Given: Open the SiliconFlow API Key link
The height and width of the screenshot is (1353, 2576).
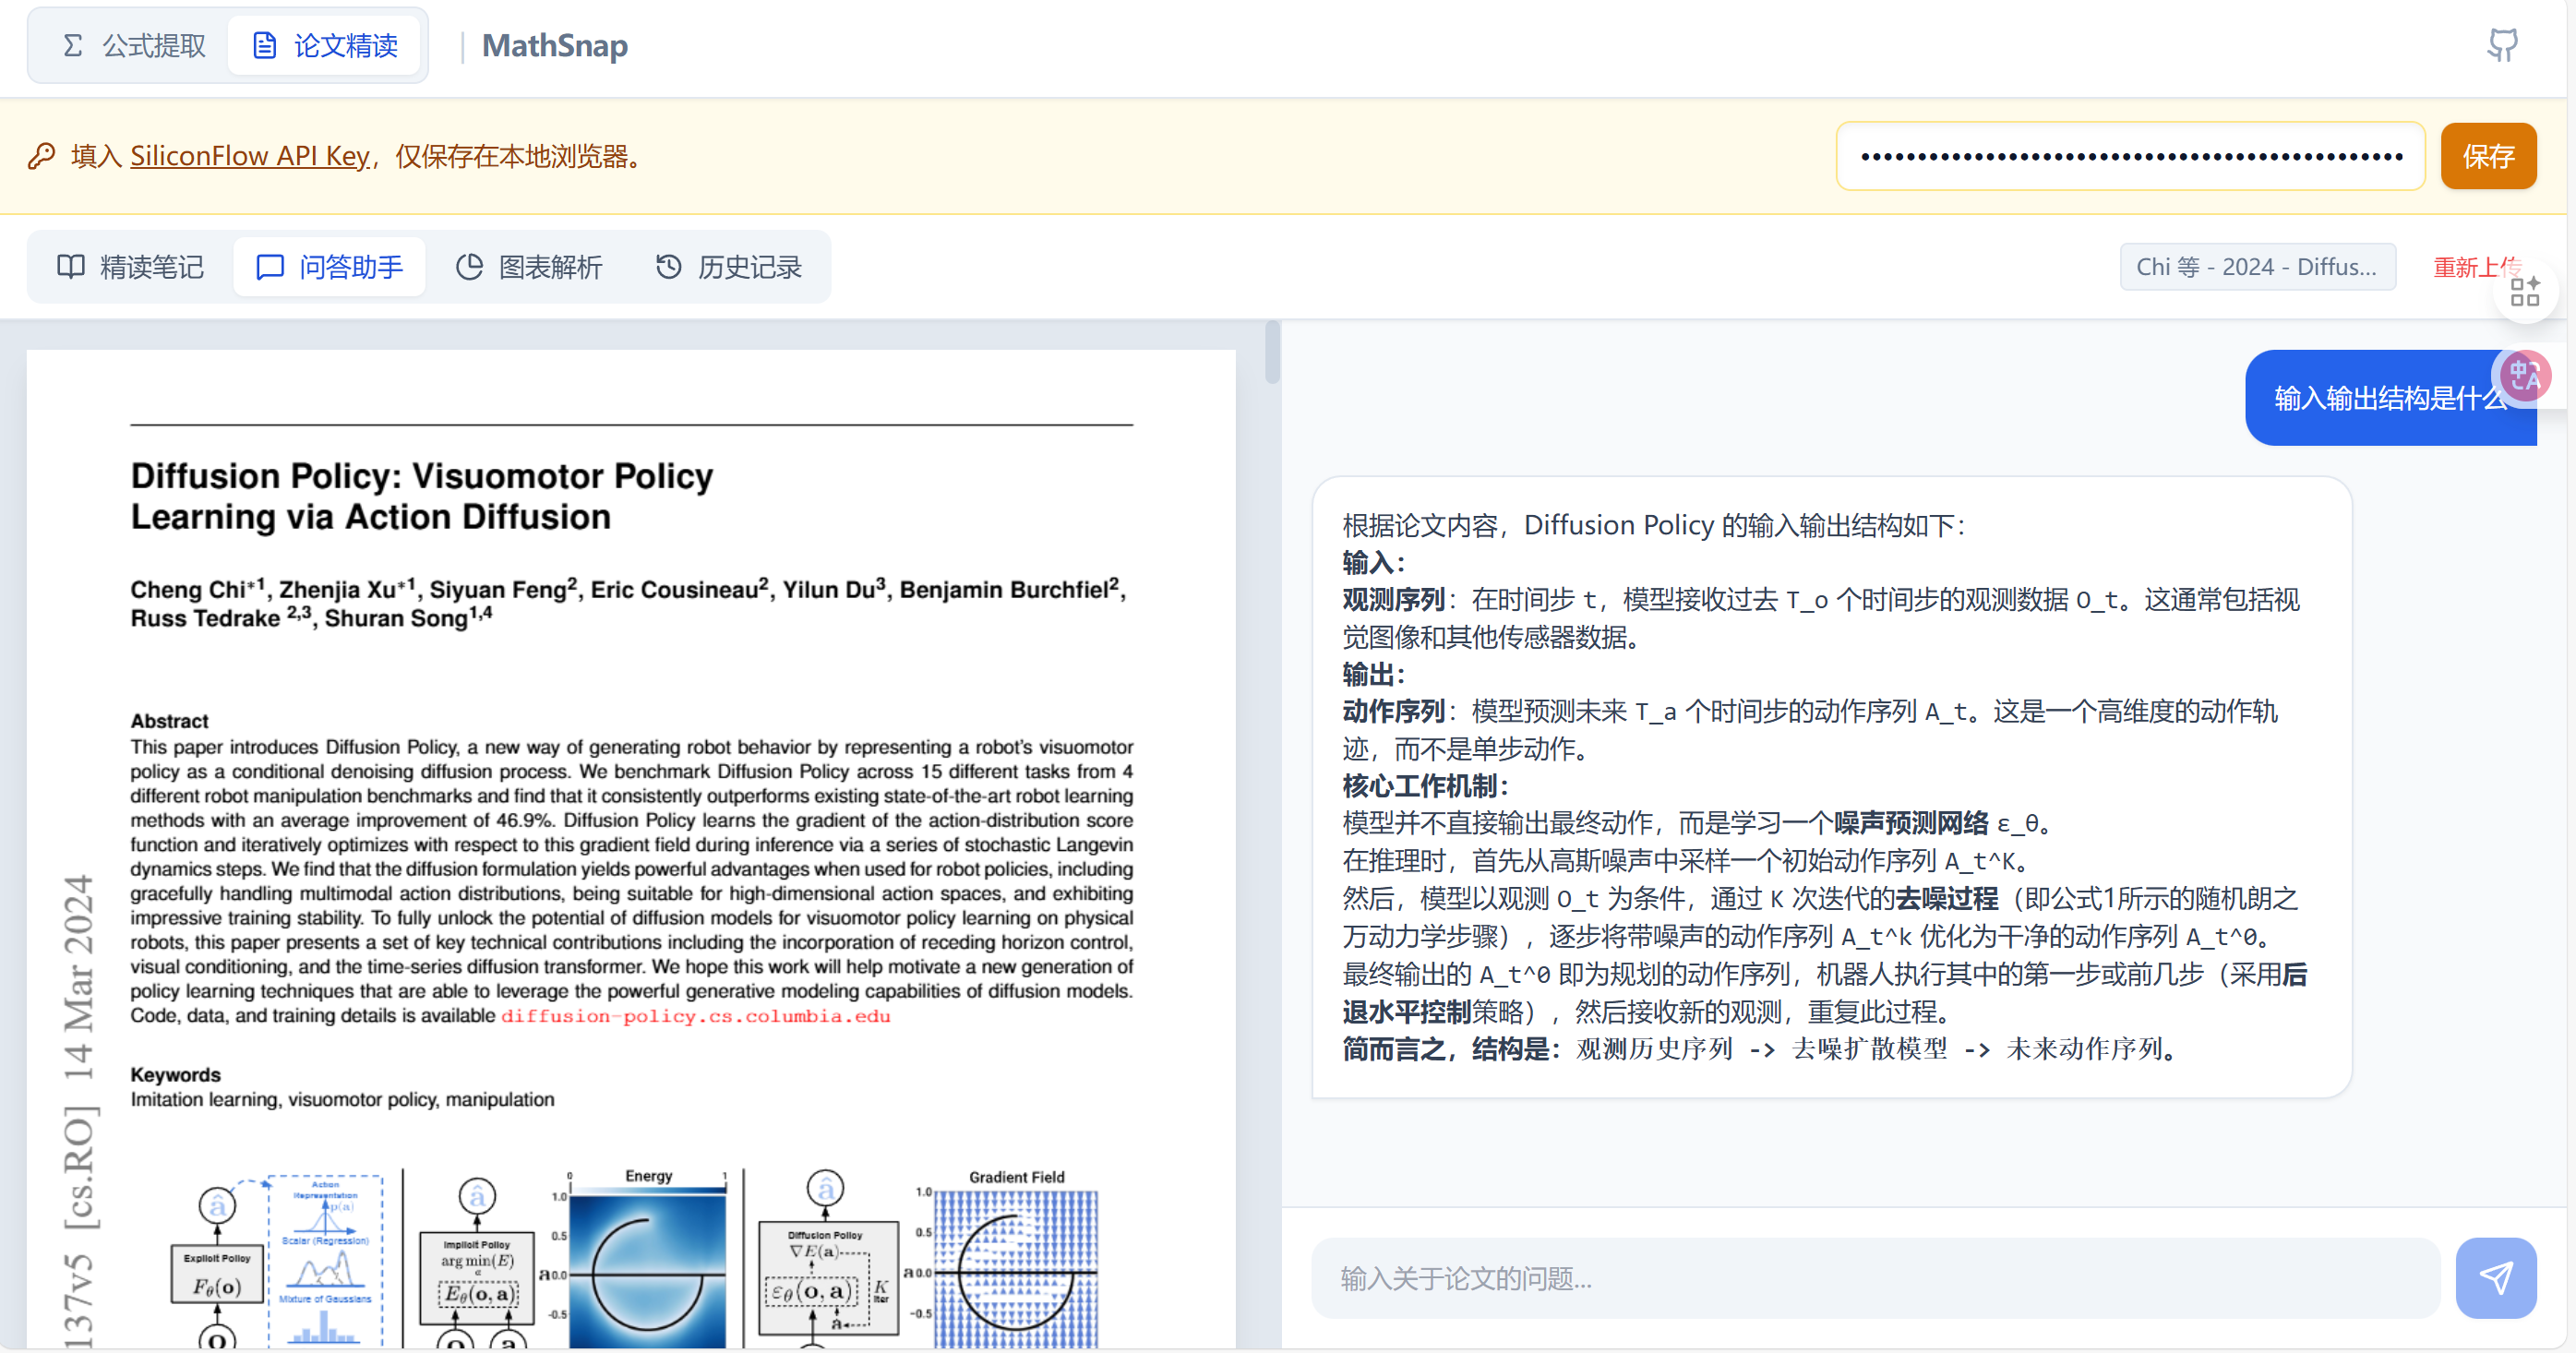Looking at the screenshot, I should point(249,156).
